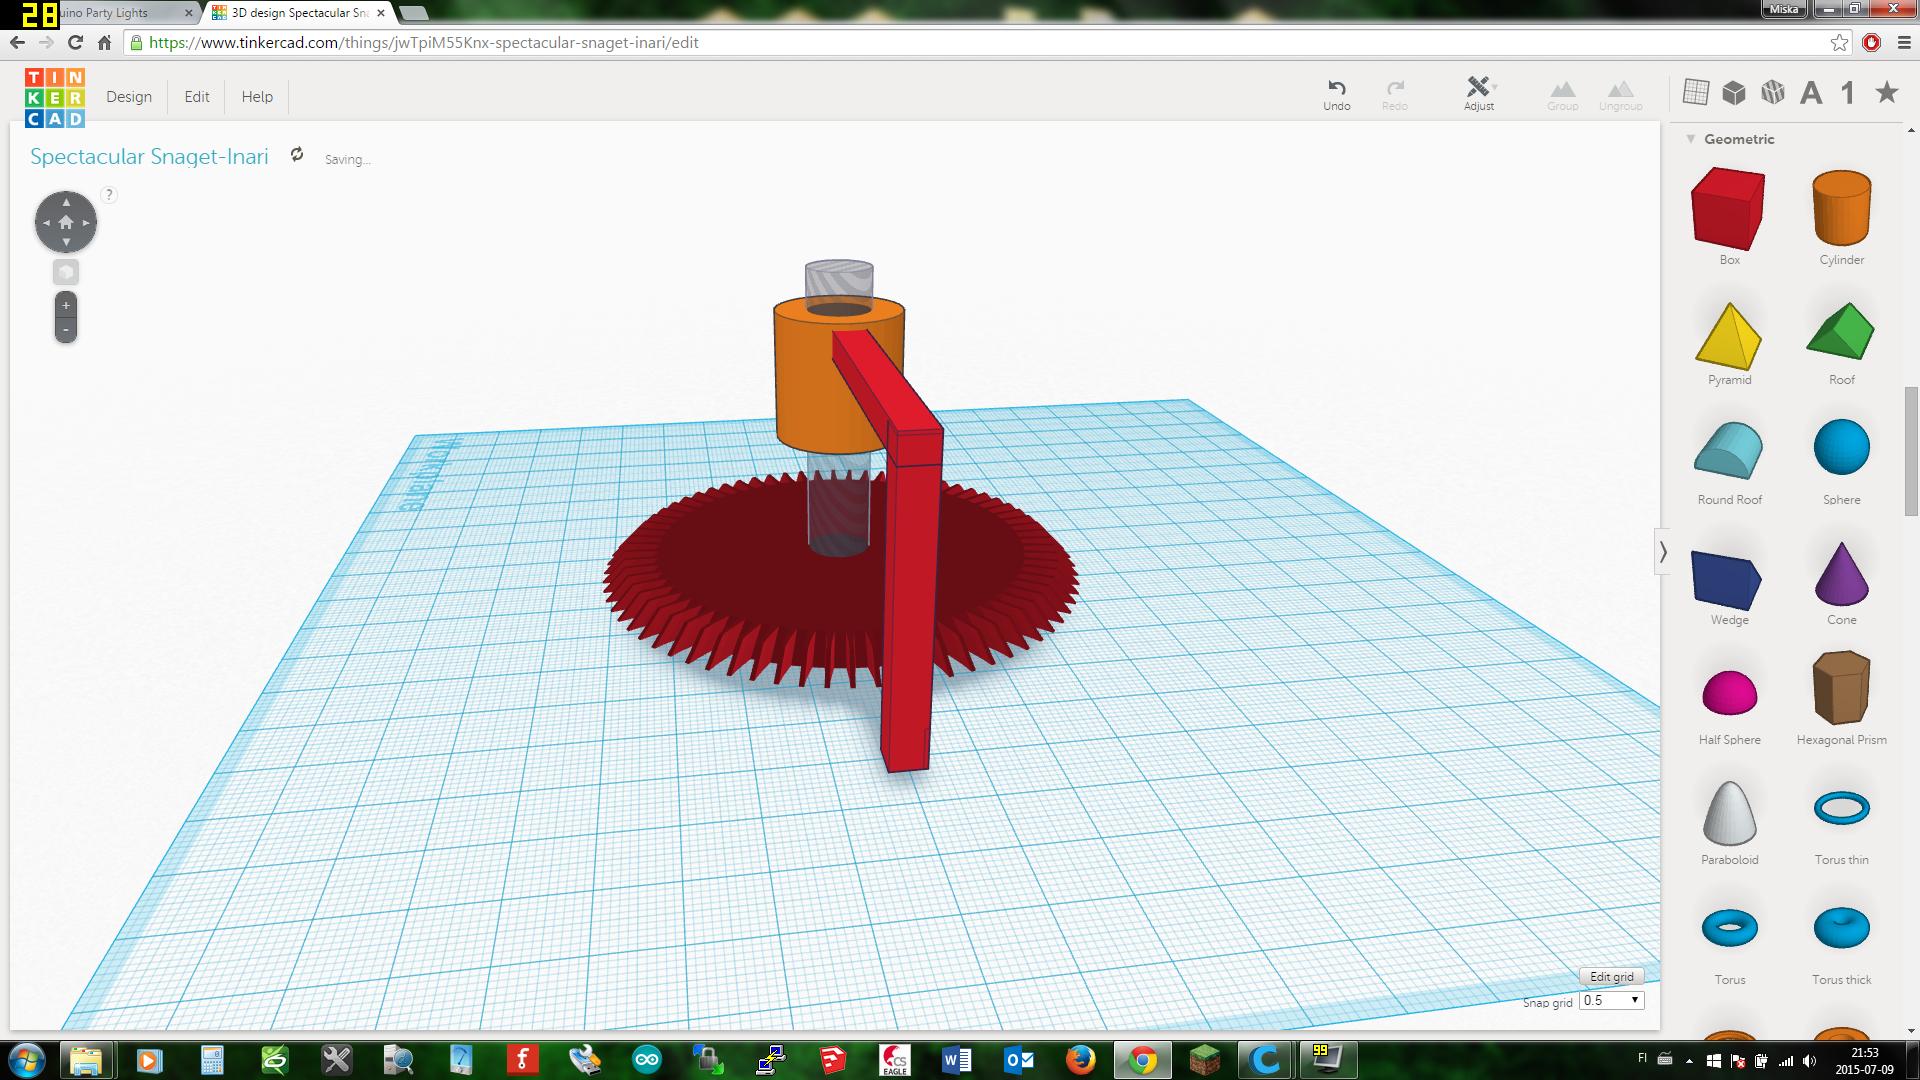Click the Undo button

[1337, 95]
